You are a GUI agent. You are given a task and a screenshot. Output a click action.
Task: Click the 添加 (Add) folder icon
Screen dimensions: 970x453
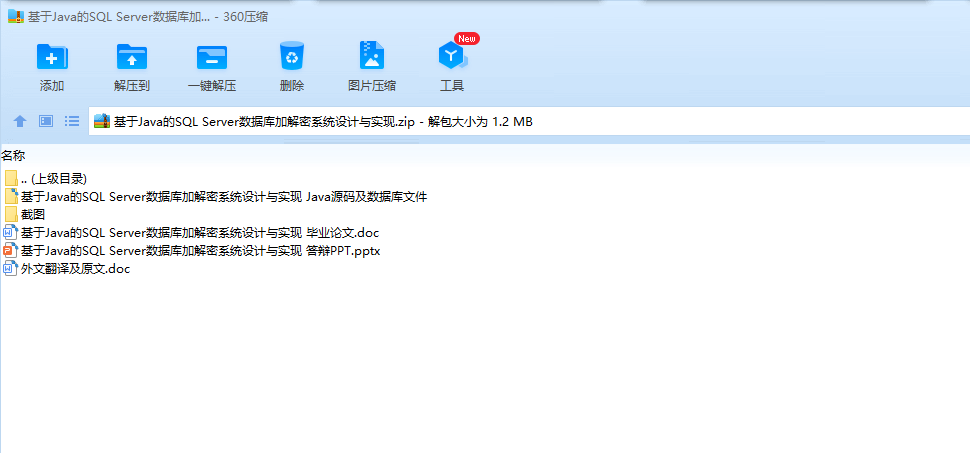pos(52,56)
